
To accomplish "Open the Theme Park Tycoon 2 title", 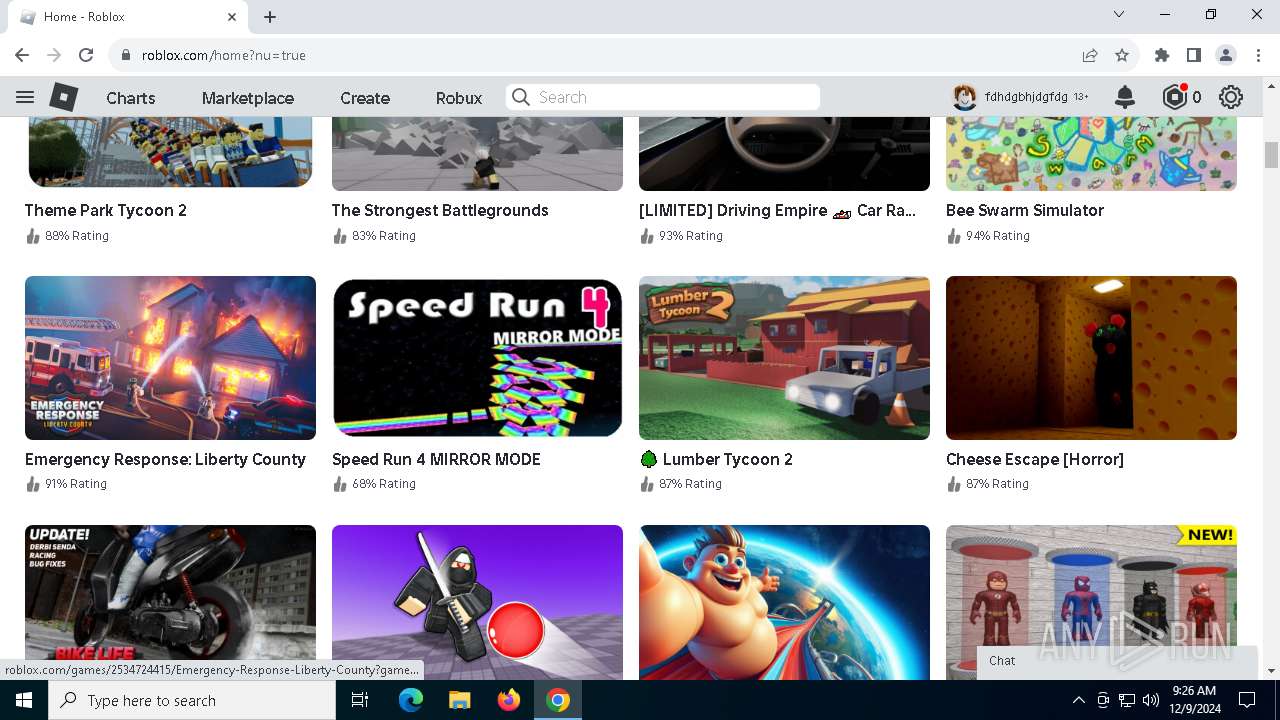I will tap(106, 210).
